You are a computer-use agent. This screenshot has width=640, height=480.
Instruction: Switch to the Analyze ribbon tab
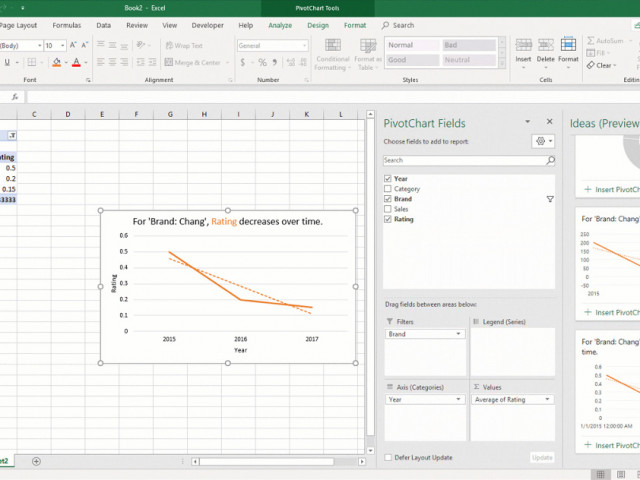[280, 25]
